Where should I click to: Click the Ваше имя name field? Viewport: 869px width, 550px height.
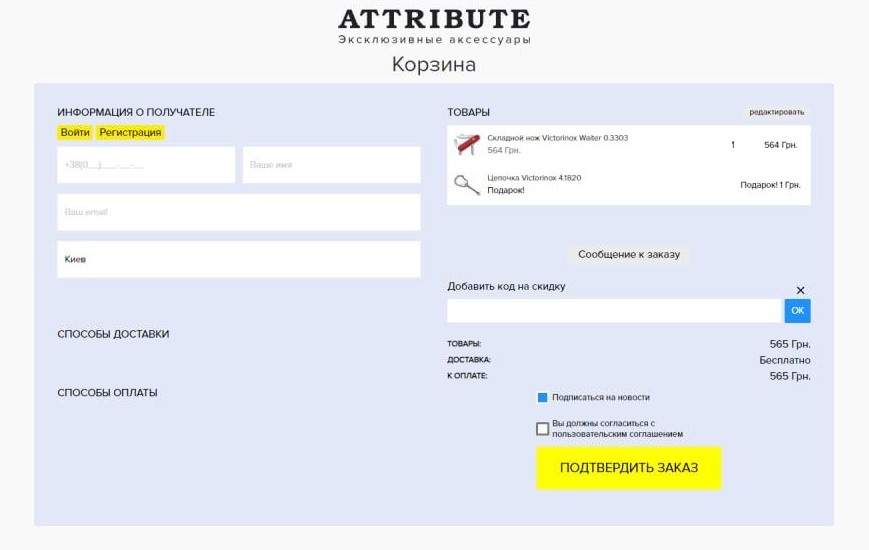[x=331, y=165]
